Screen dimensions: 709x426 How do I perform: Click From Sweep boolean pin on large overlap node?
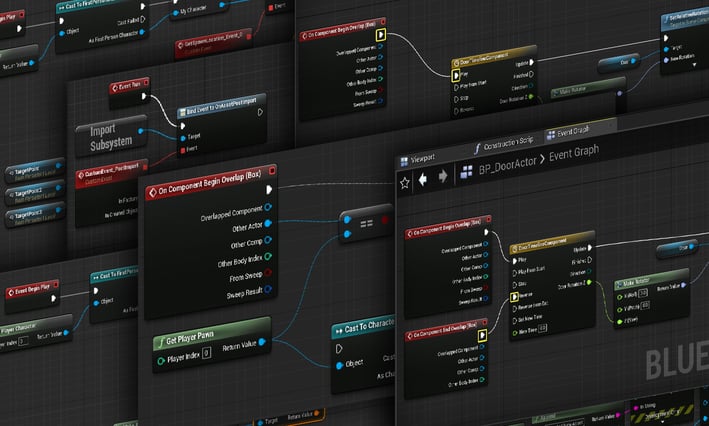[268, 272]
